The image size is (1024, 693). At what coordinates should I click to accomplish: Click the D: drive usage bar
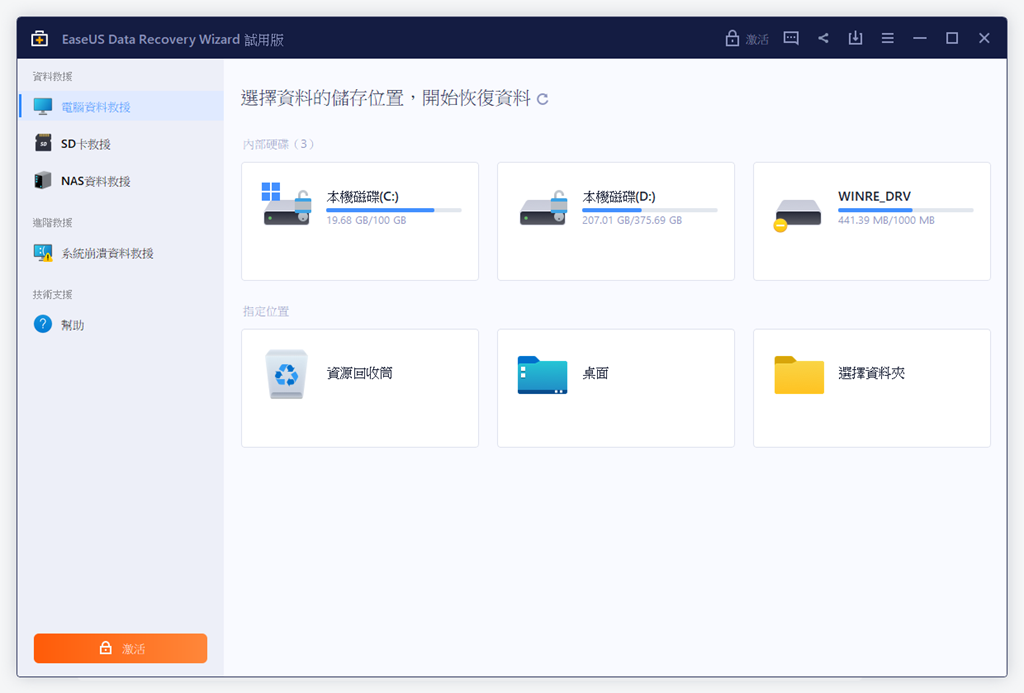(x=650, y=210)
